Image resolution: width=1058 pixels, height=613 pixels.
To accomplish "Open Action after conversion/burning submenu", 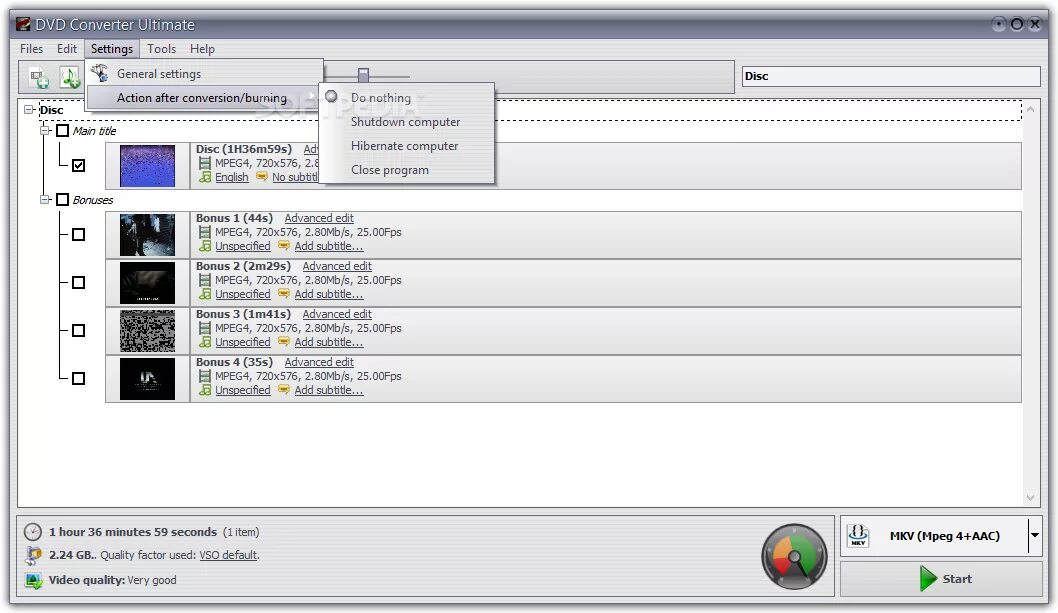I will (204, 98).
